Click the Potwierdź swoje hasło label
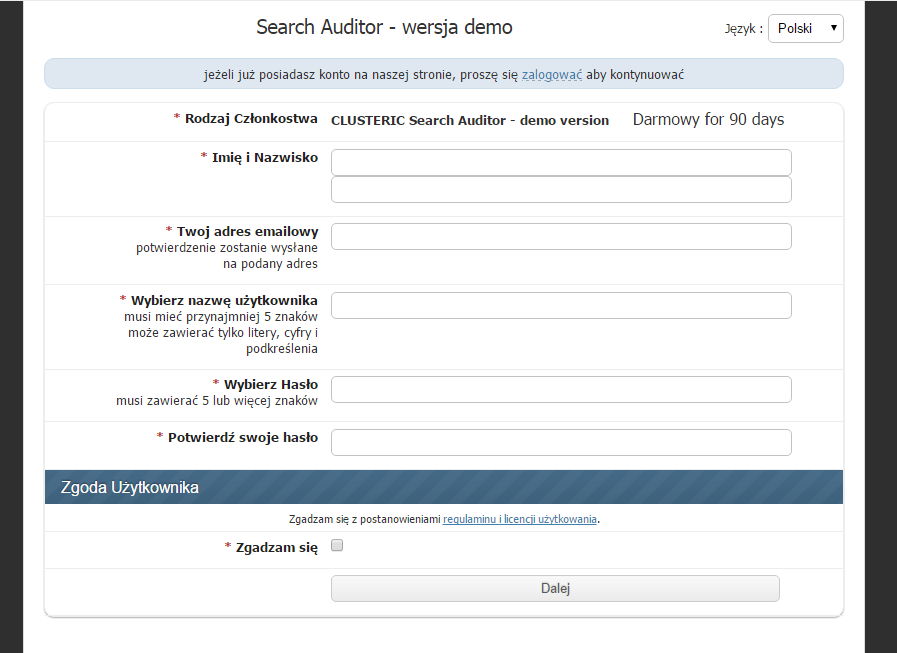 click(x=242, y=437)
